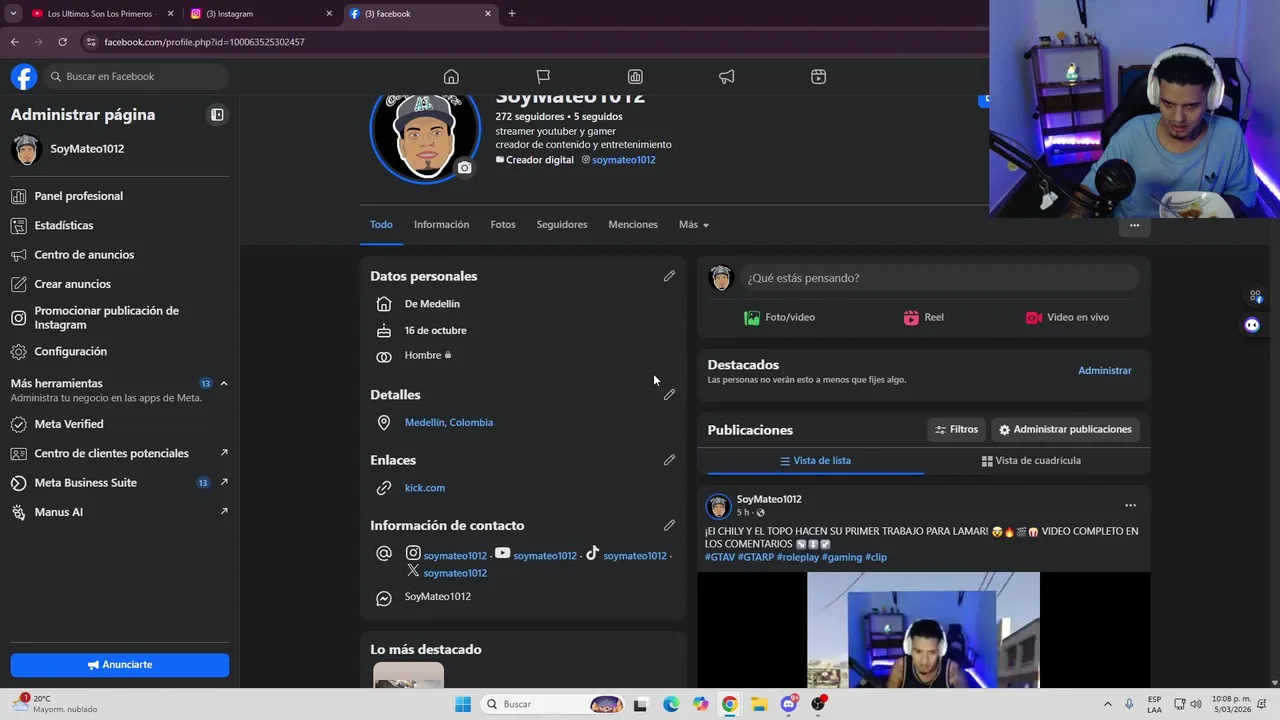Open the post video thumbnail
This screenshot has width=1280, height=720.
923,630
